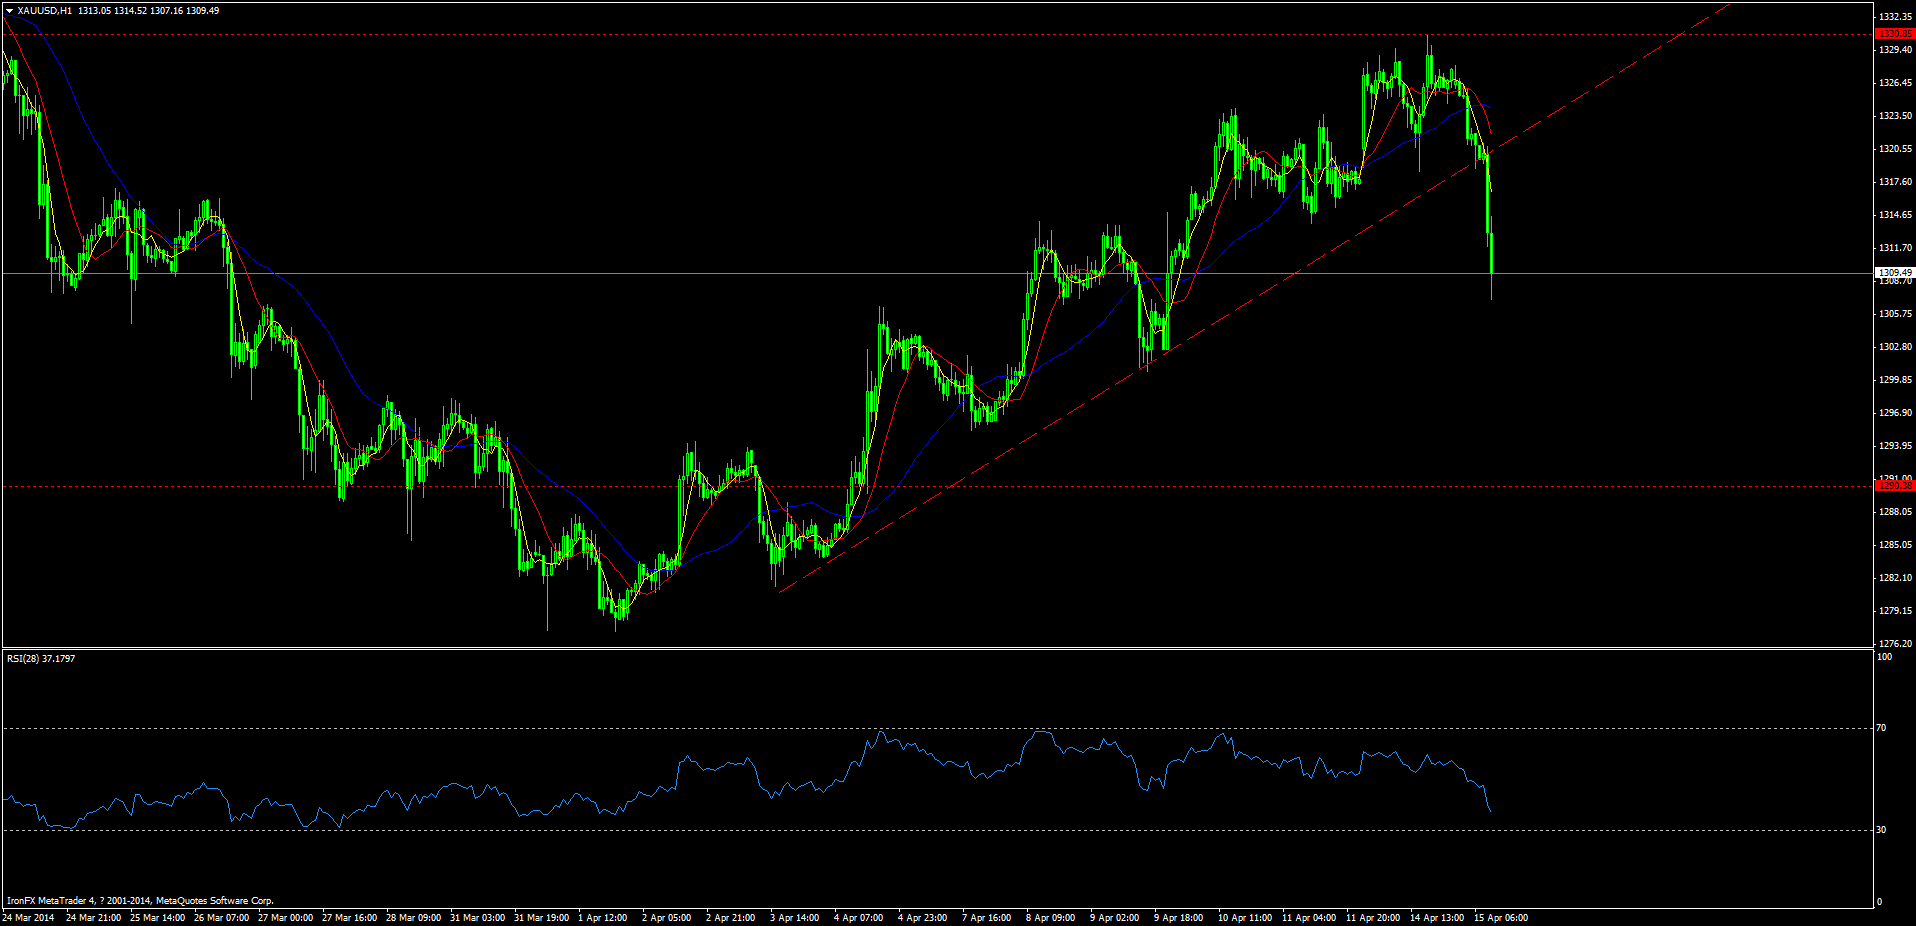
Task: Click price scale value 1282.10
Action: pyautogui.click(x=1895, y=578)
